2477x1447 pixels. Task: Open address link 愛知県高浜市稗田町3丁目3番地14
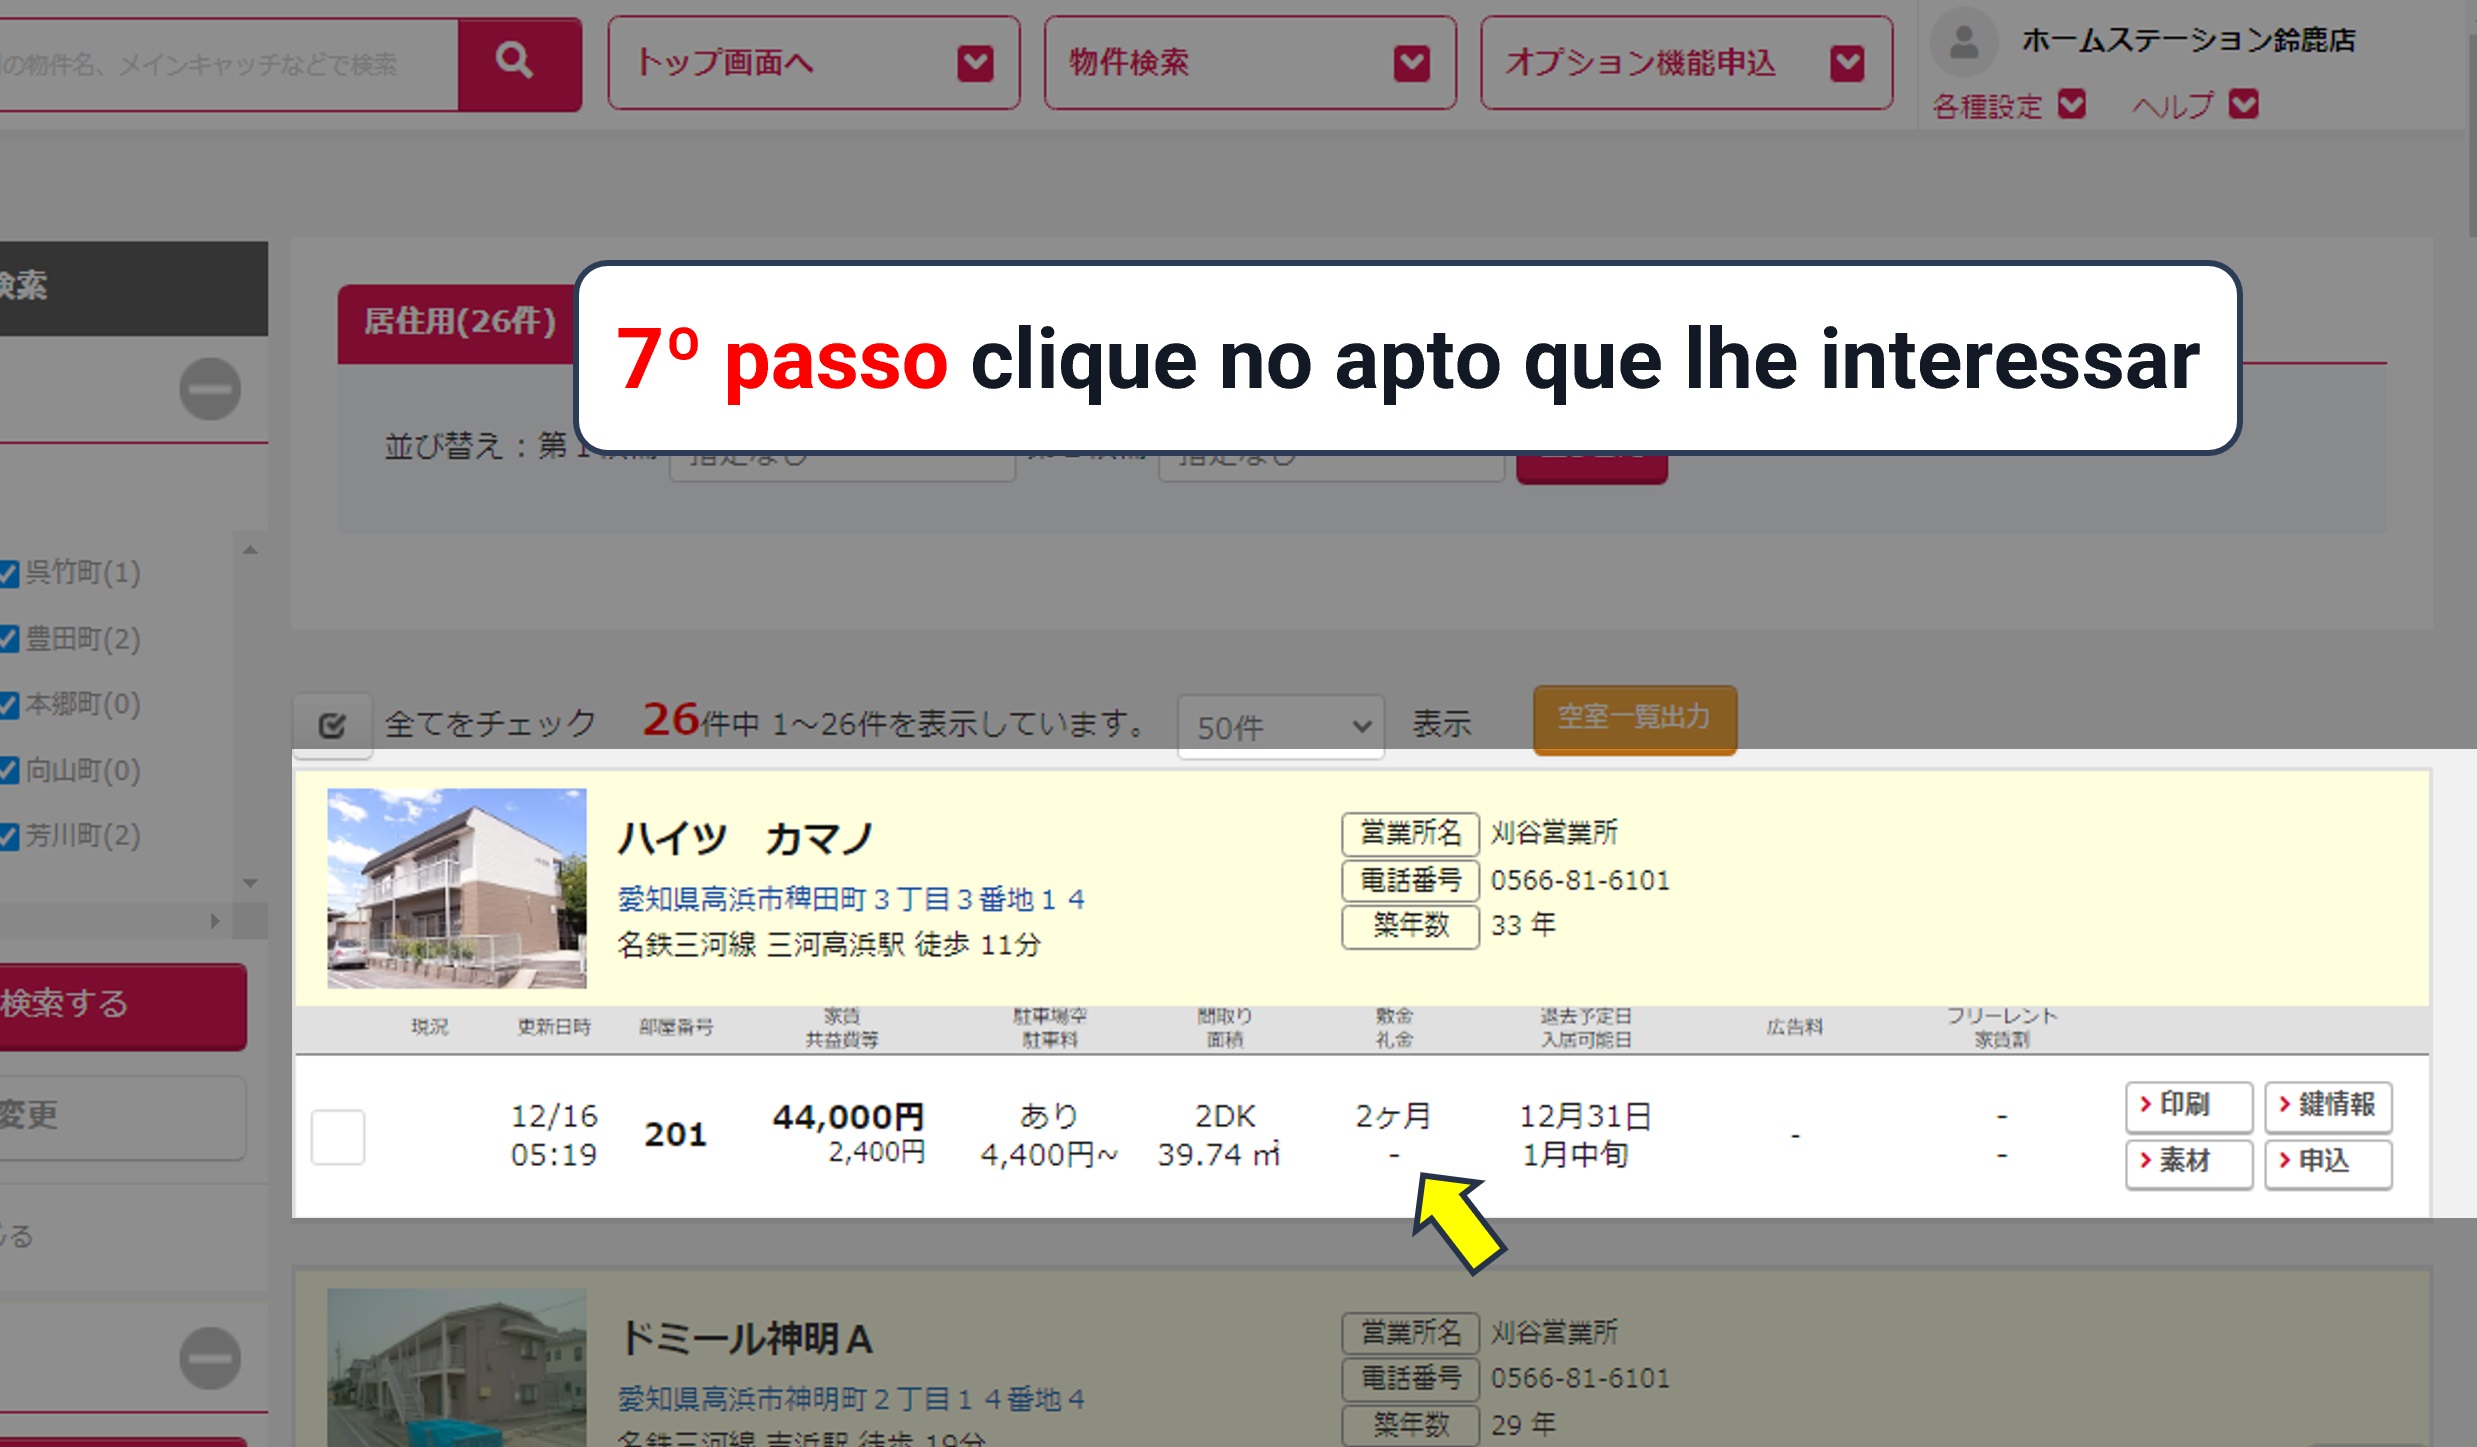[851, 899]
